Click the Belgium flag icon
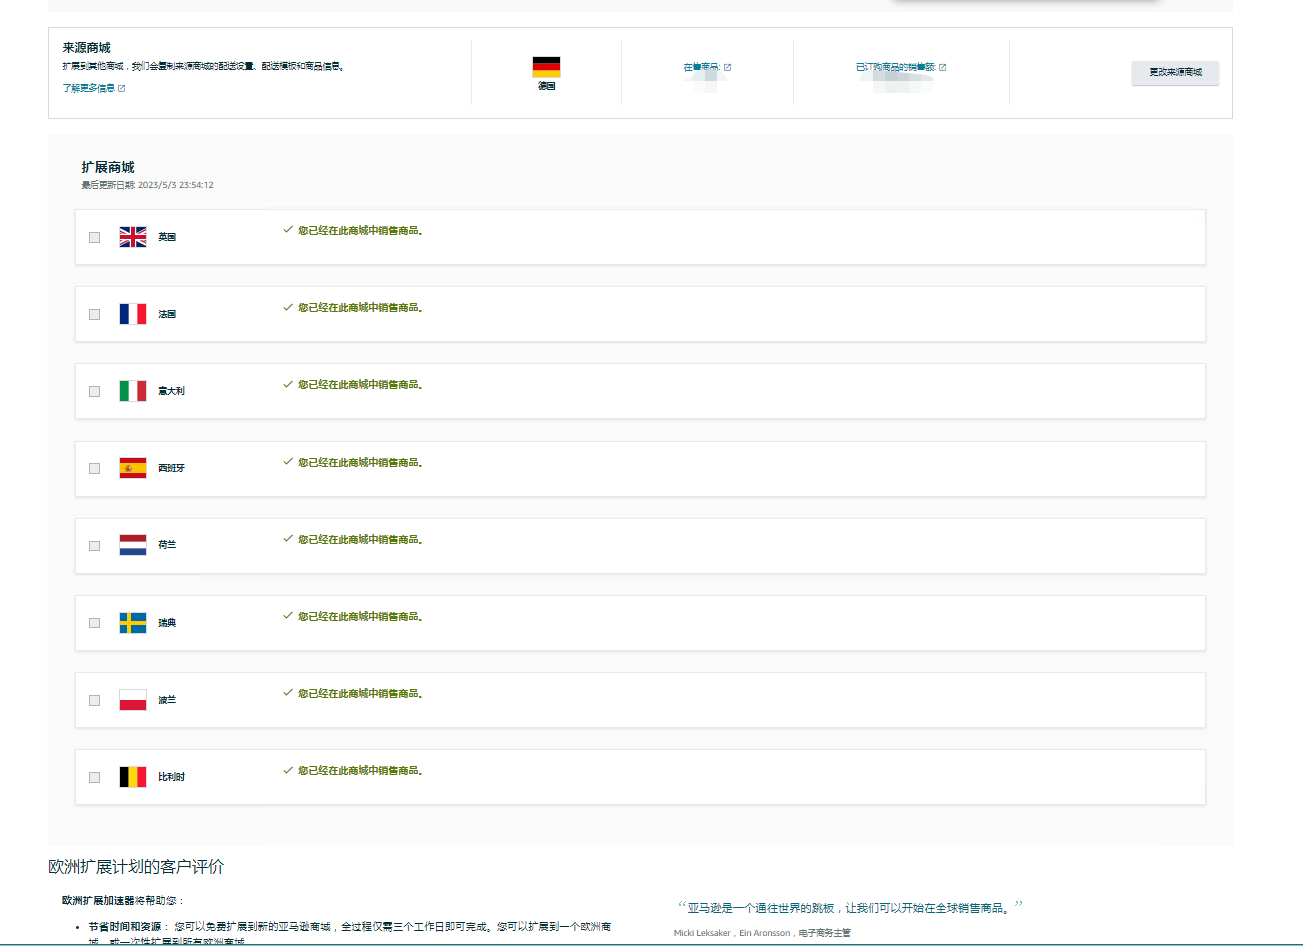1303x946 pixels. 133,777
